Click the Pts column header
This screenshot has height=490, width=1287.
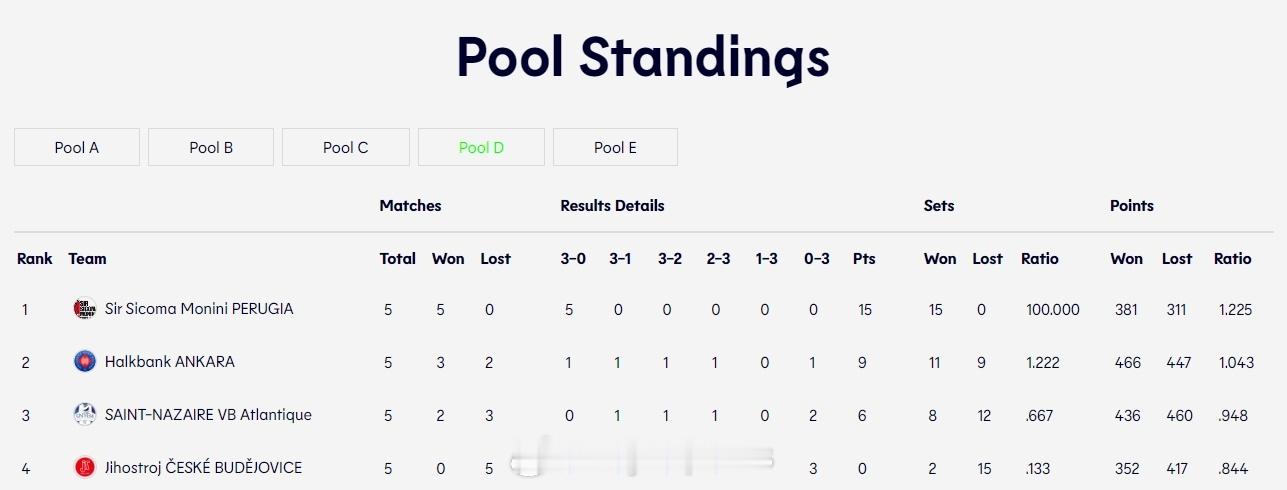[864, 258]
